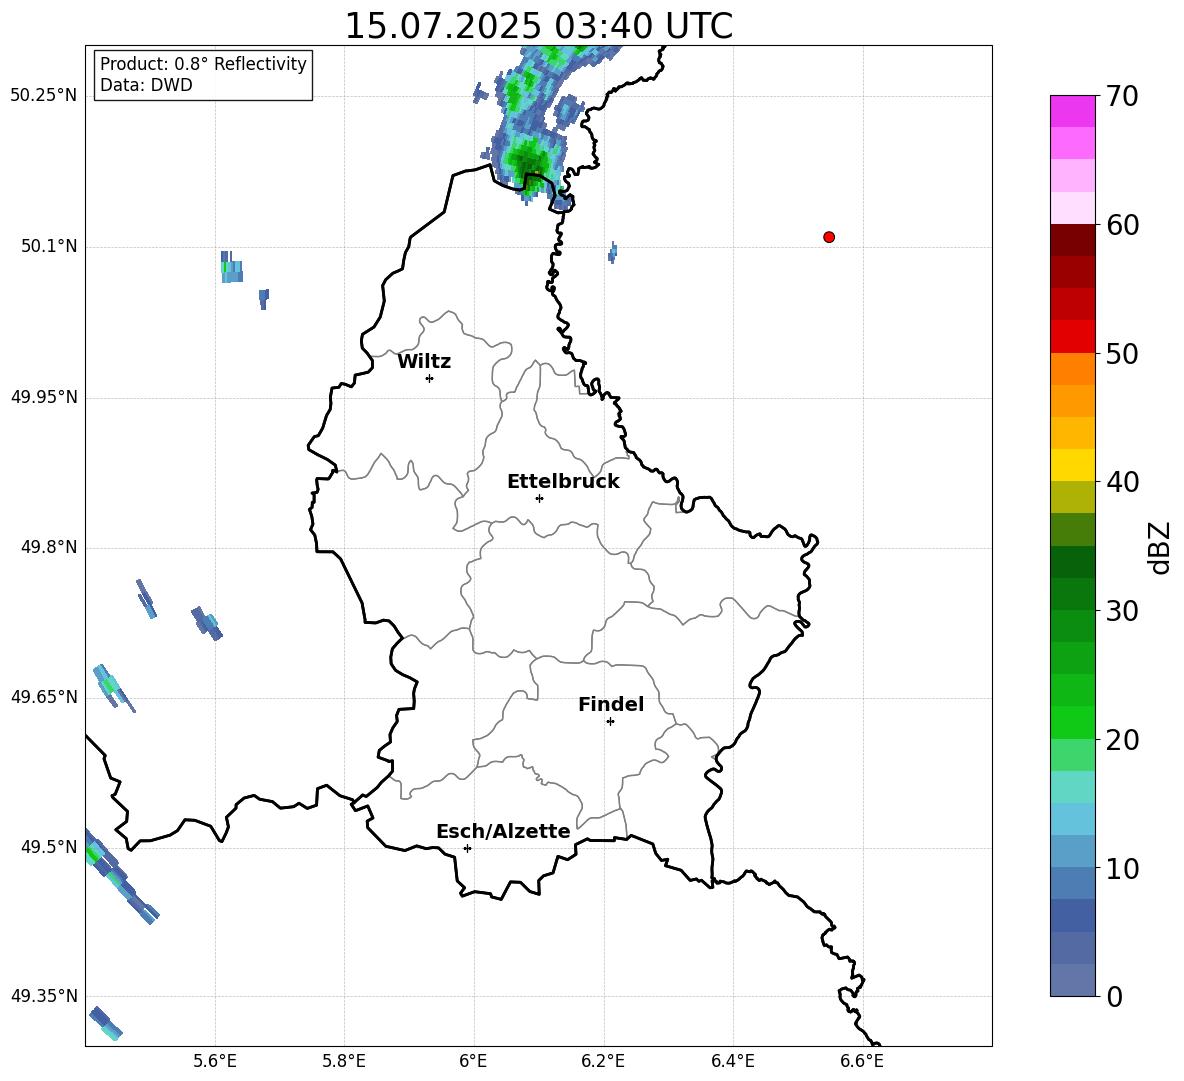Click the 60 tick label on colorbar
1184x1081 pixels.
click(x=1122, y=225)
